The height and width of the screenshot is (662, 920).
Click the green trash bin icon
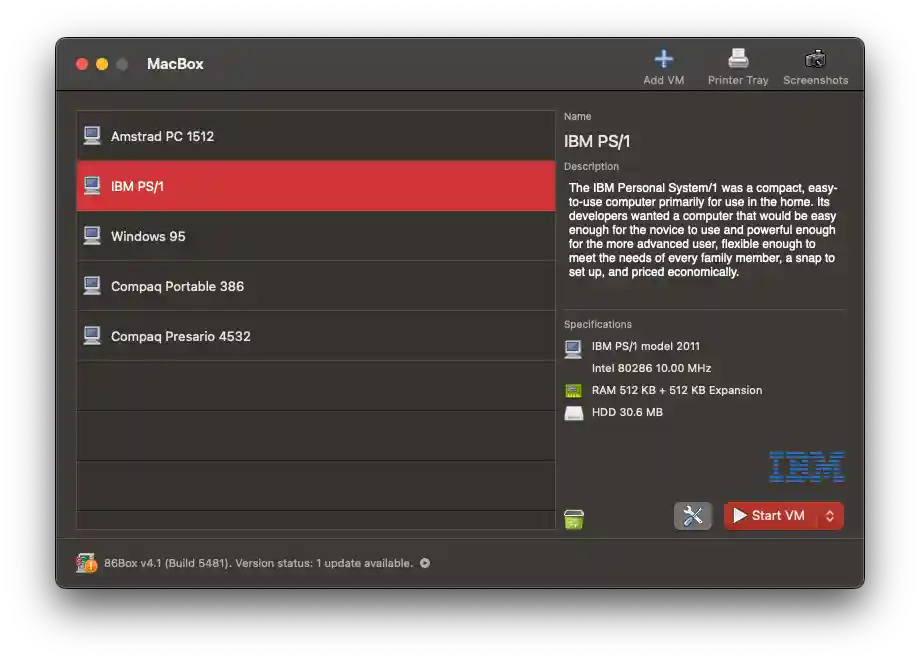click(x=574, y=519)
